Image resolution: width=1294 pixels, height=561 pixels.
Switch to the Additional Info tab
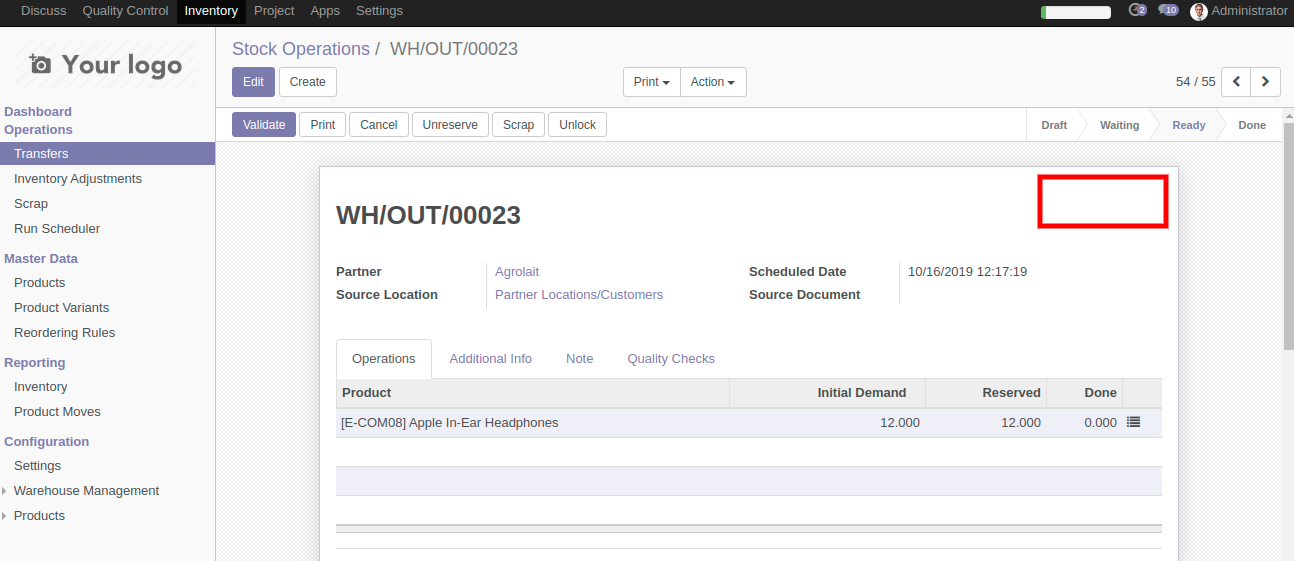pyautogui.click(x=490, y=359)
